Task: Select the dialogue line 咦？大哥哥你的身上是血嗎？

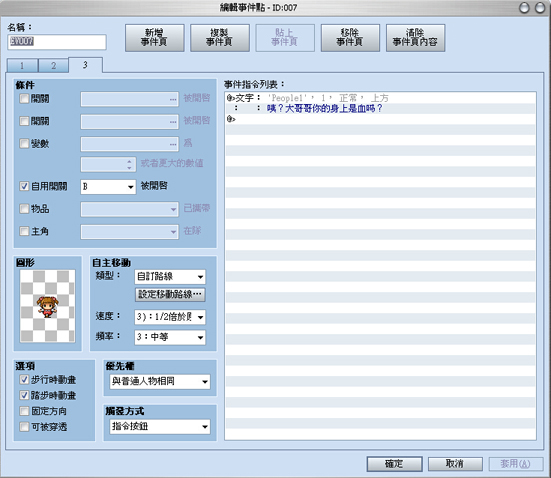Action: click(x=381, y=108)
